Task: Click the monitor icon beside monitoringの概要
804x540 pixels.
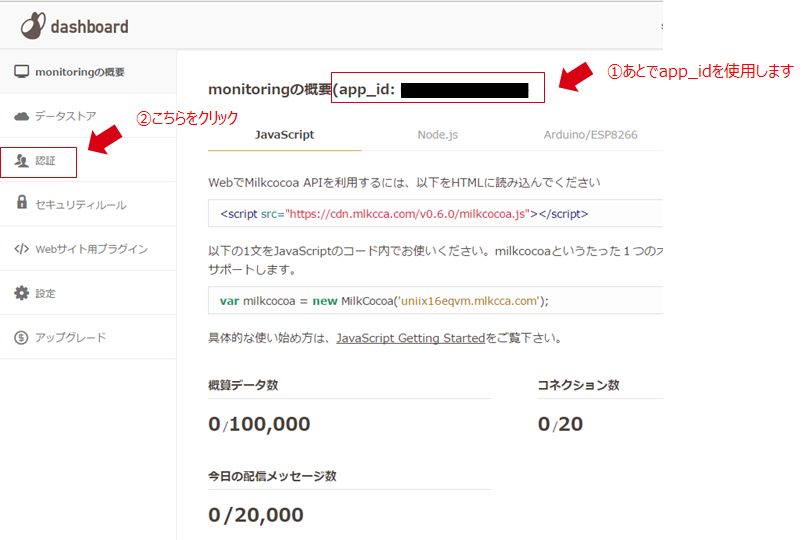Action: tap(22, 72)
